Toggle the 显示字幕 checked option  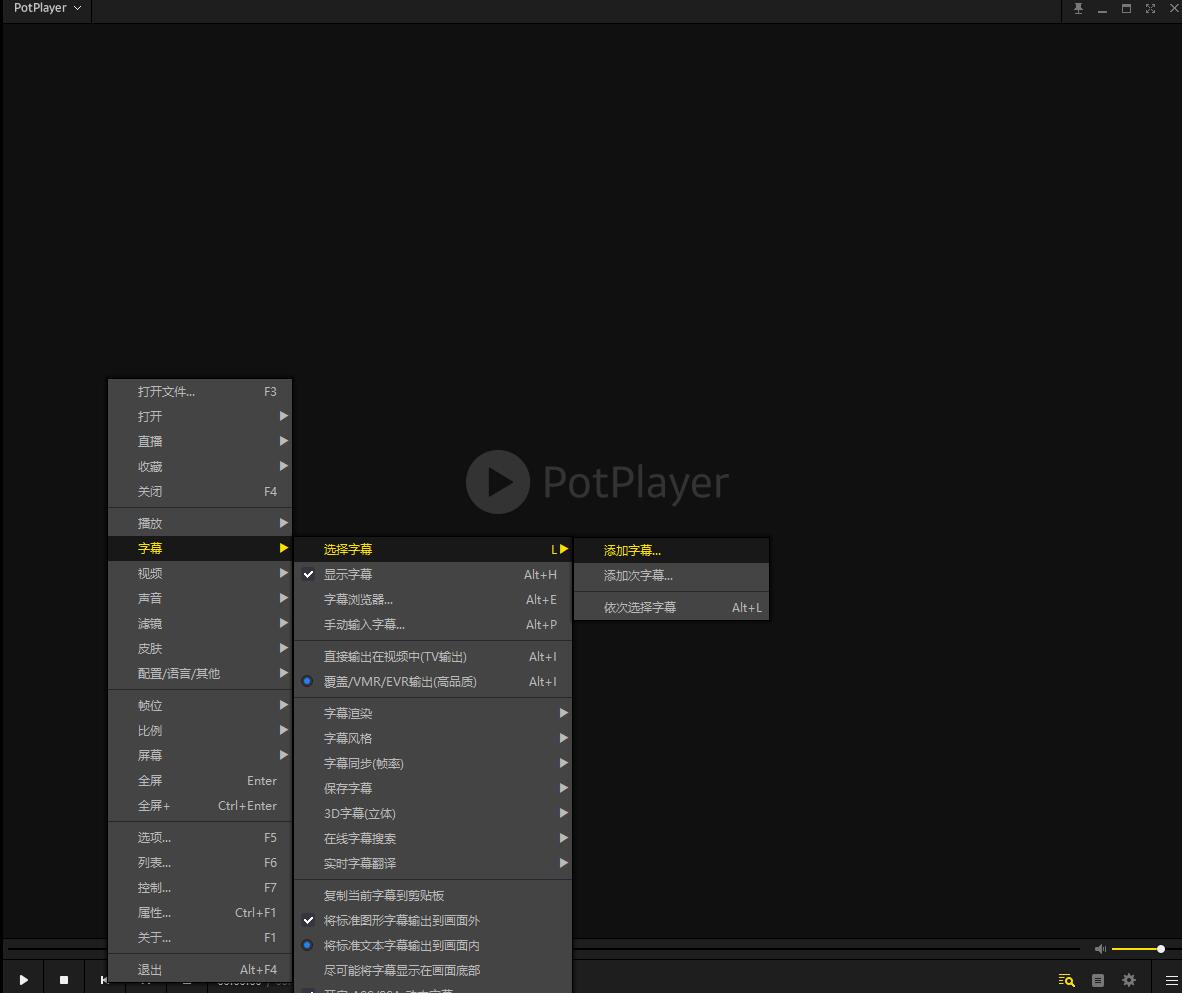(433, 575)
